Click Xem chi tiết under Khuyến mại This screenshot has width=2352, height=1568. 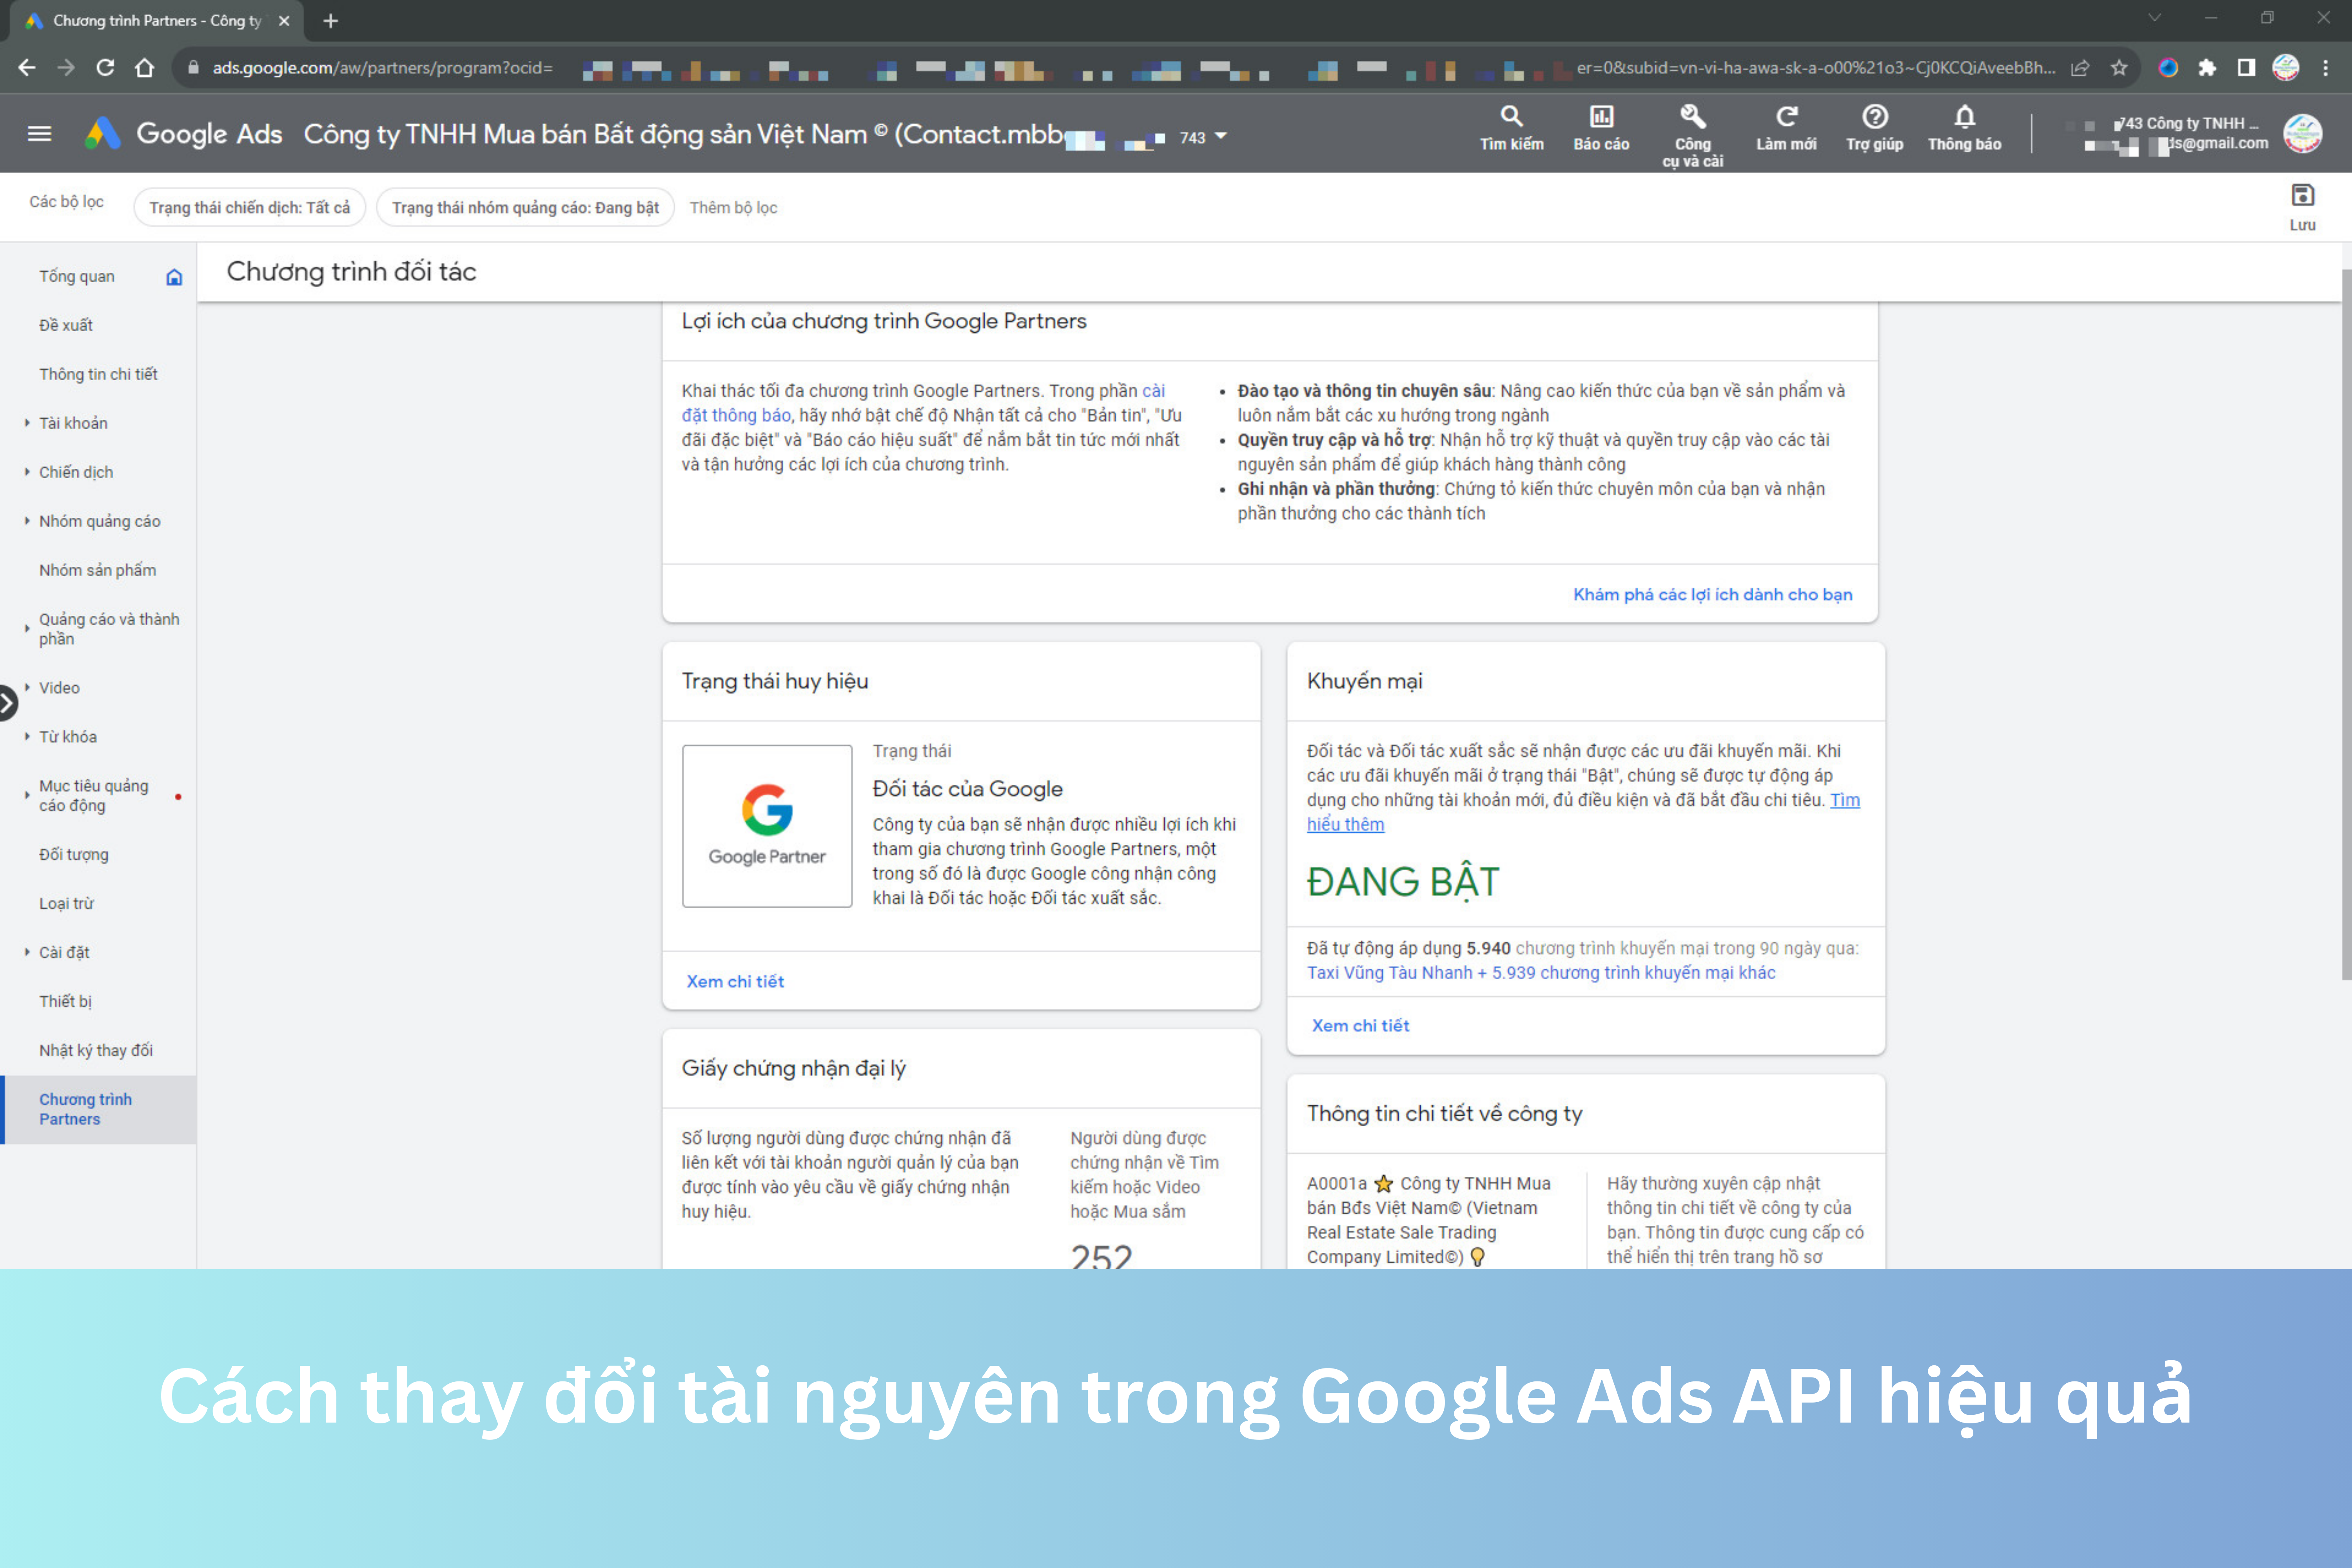coord(1360,1026)
